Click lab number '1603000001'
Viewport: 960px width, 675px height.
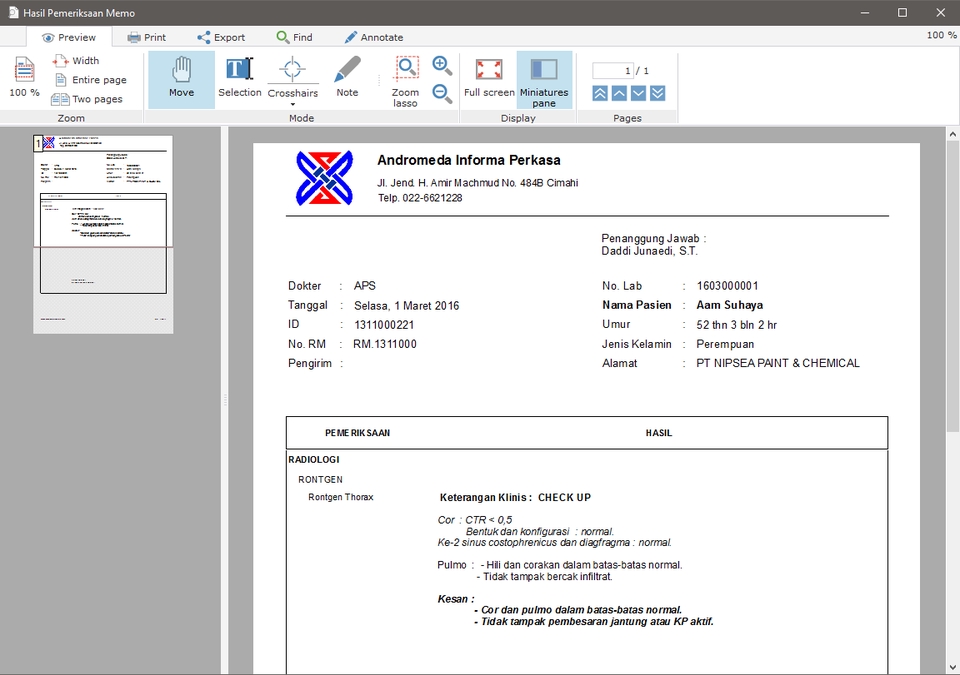pyautogui.click(x=727, y=286)
